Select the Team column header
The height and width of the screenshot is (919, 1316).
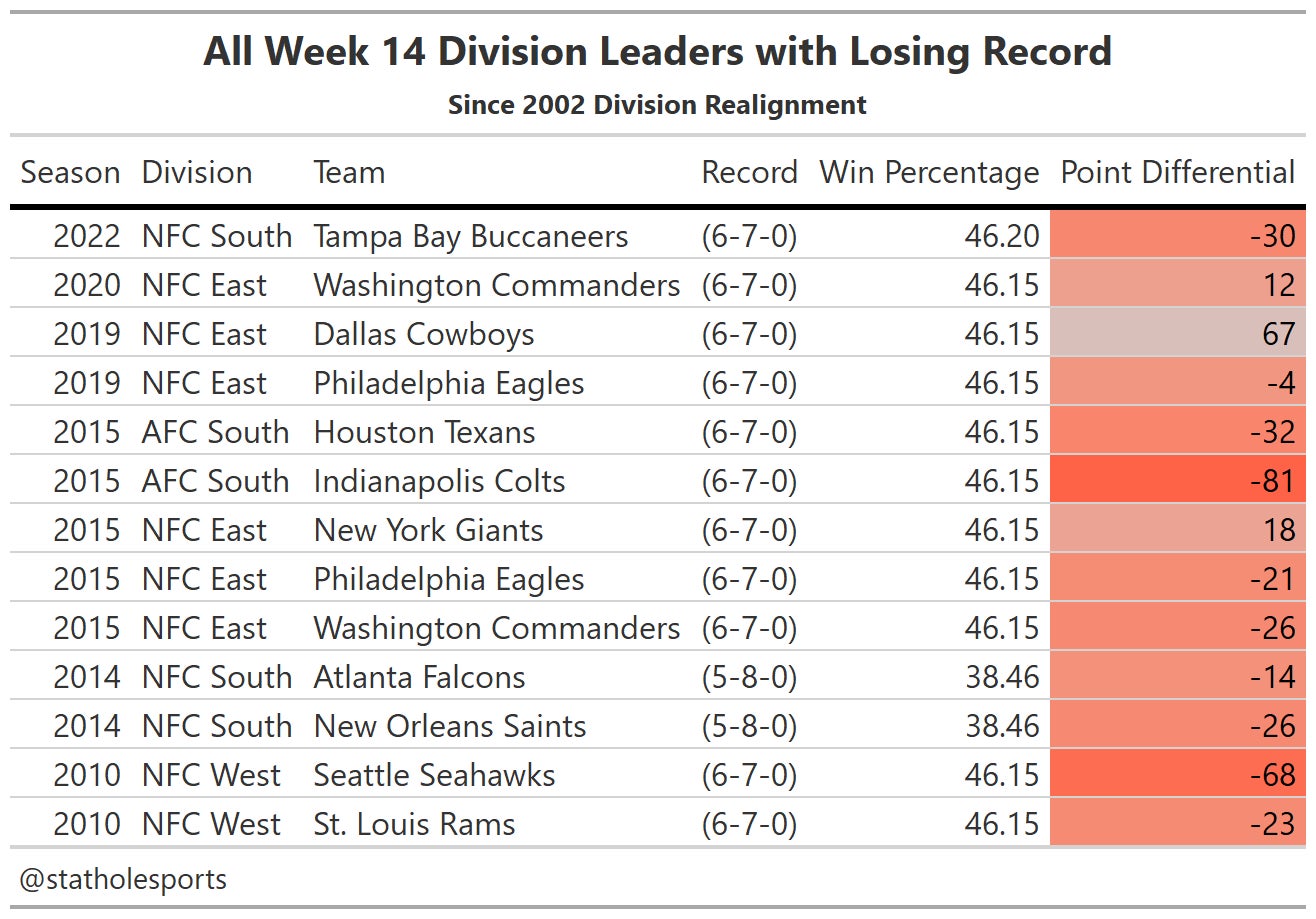[349, 172]
